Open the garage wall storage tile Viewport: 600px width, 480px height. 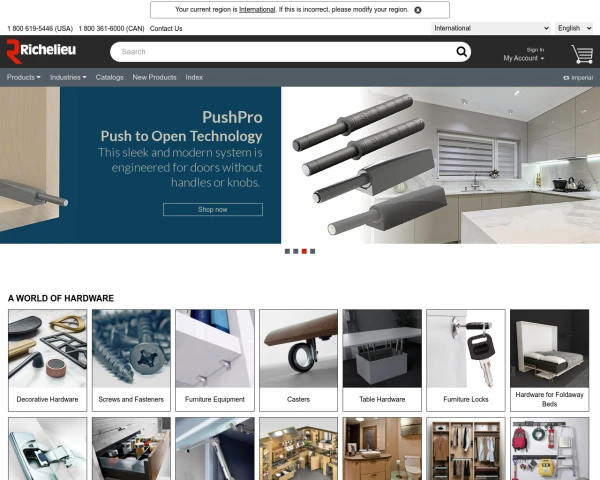click(x=549, y=449)
